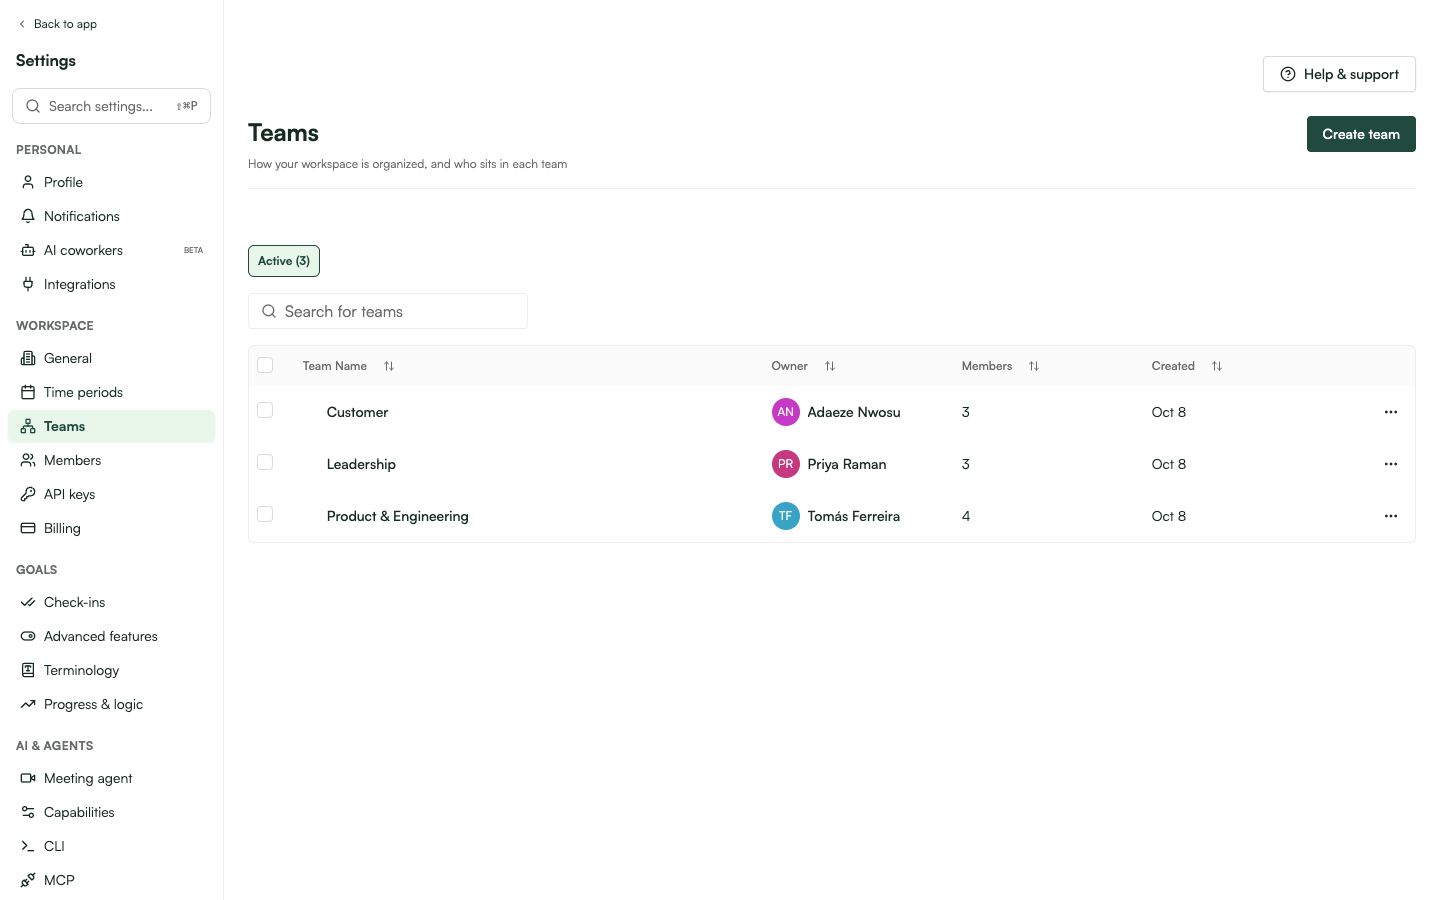Focus the Search settings field

[x=111, y=106]
